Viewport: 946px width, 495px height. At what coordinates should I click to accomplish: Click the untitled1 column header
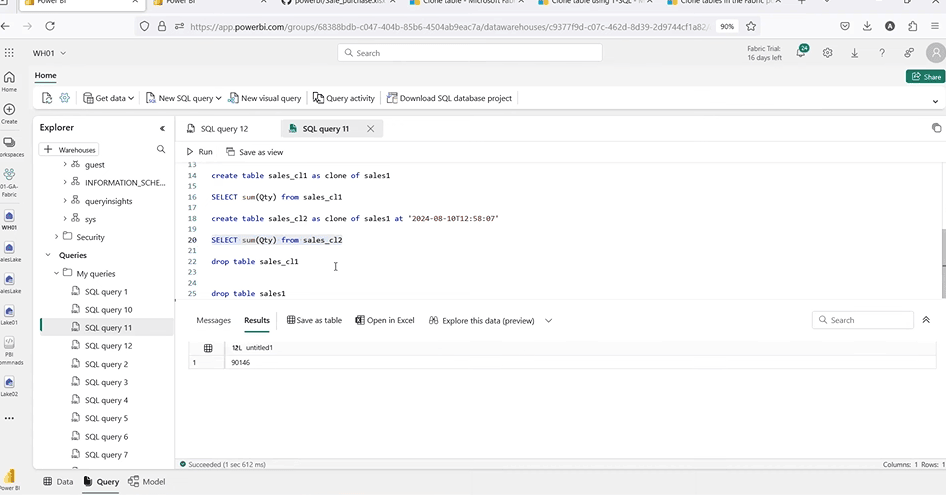pos(259,348)
